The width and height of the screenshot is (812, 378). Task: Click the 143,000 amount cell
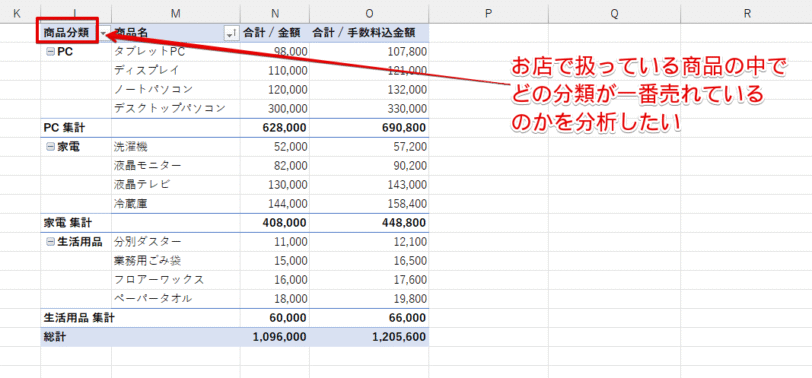[369, 185]
